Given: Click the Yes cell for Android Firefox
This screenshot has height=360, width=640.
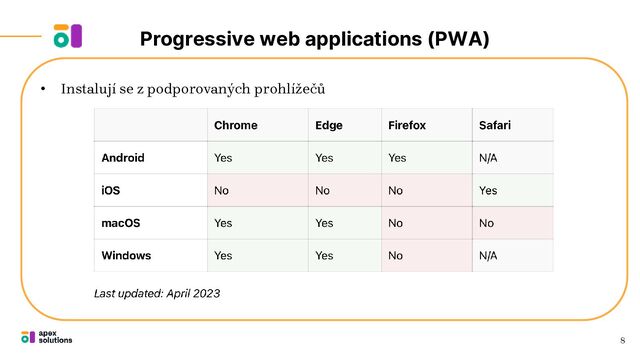Looking at the screenshot, I should (x=427, y=158).
